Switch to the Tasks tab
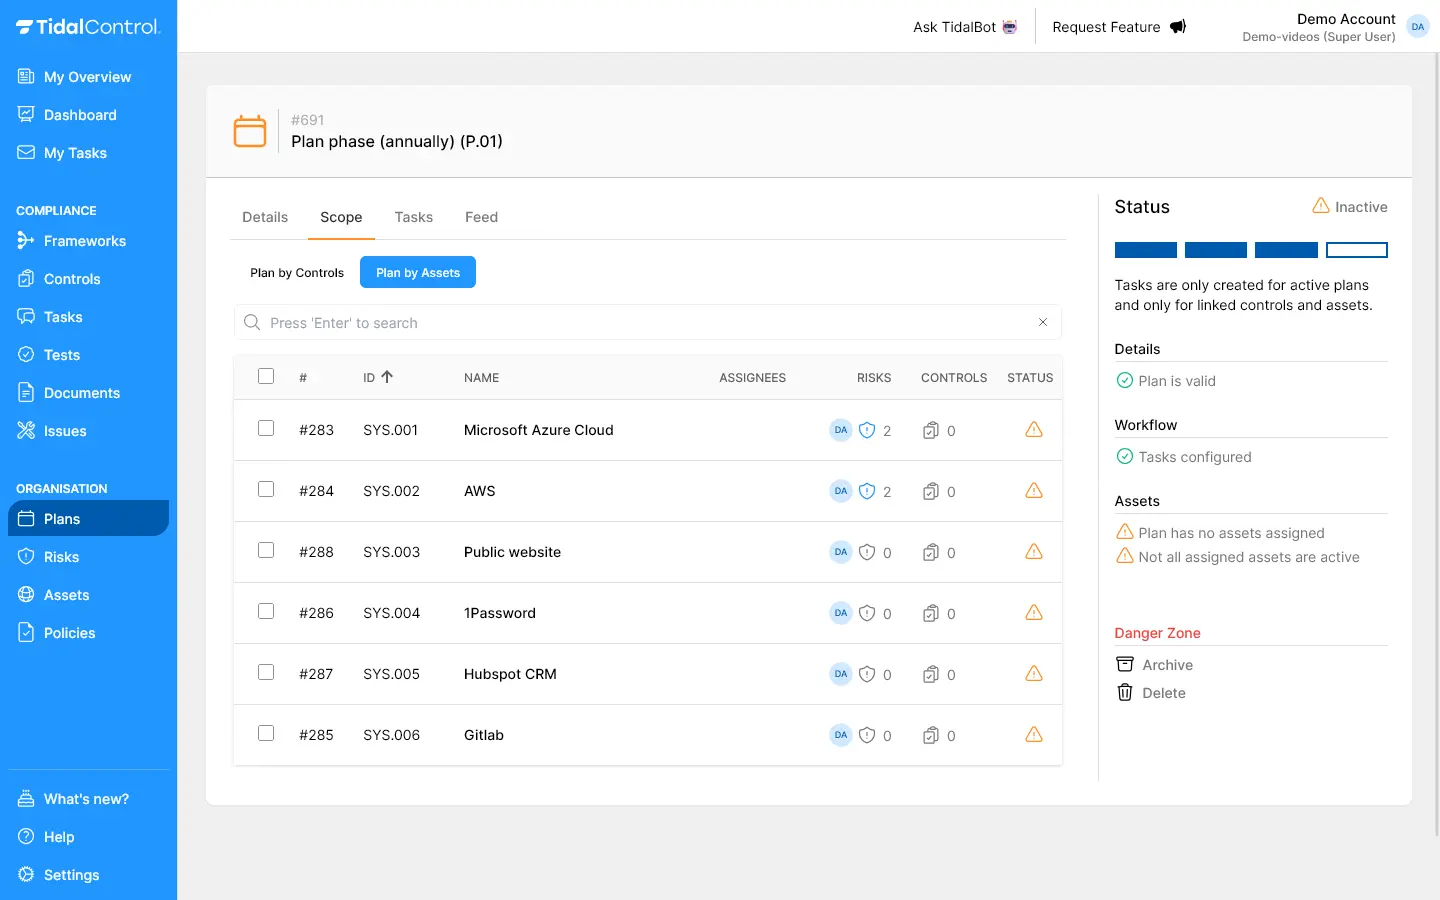The image size is (1440, 900). click(413, 217)
